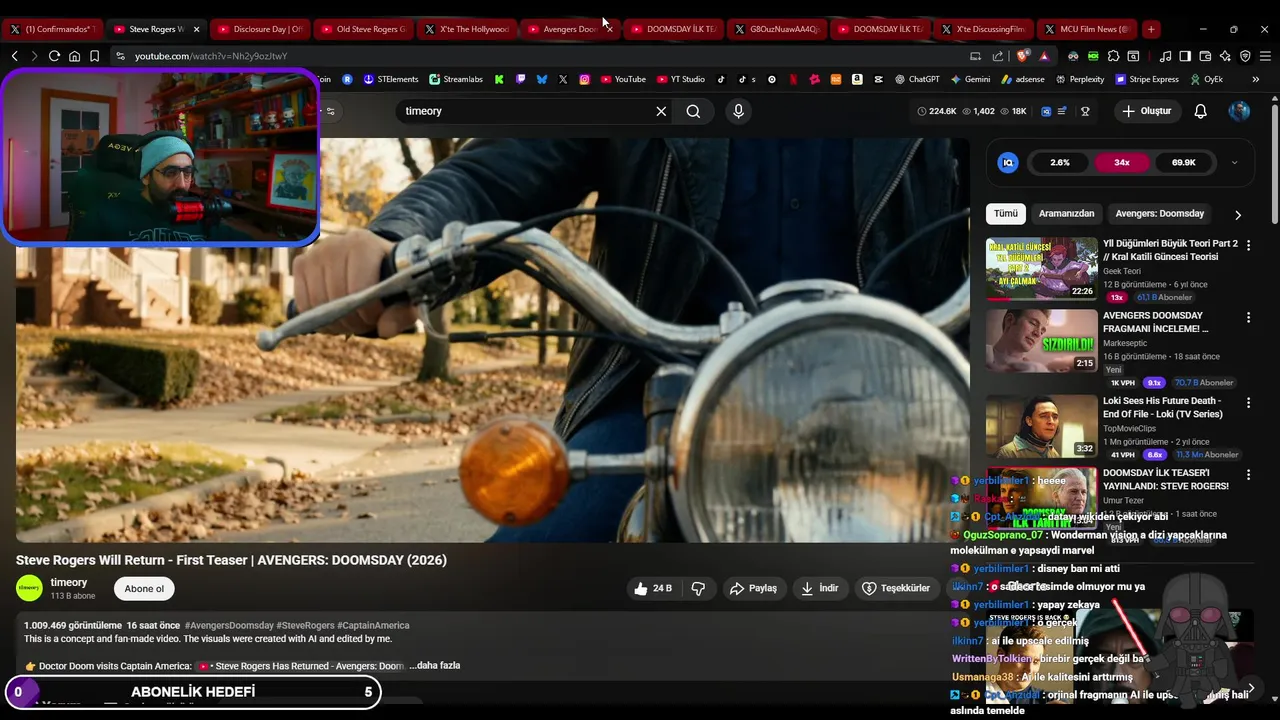Open the Stripe Express bookmark
This screenshot has height=720, width=1280.
tap(1146, 79)
